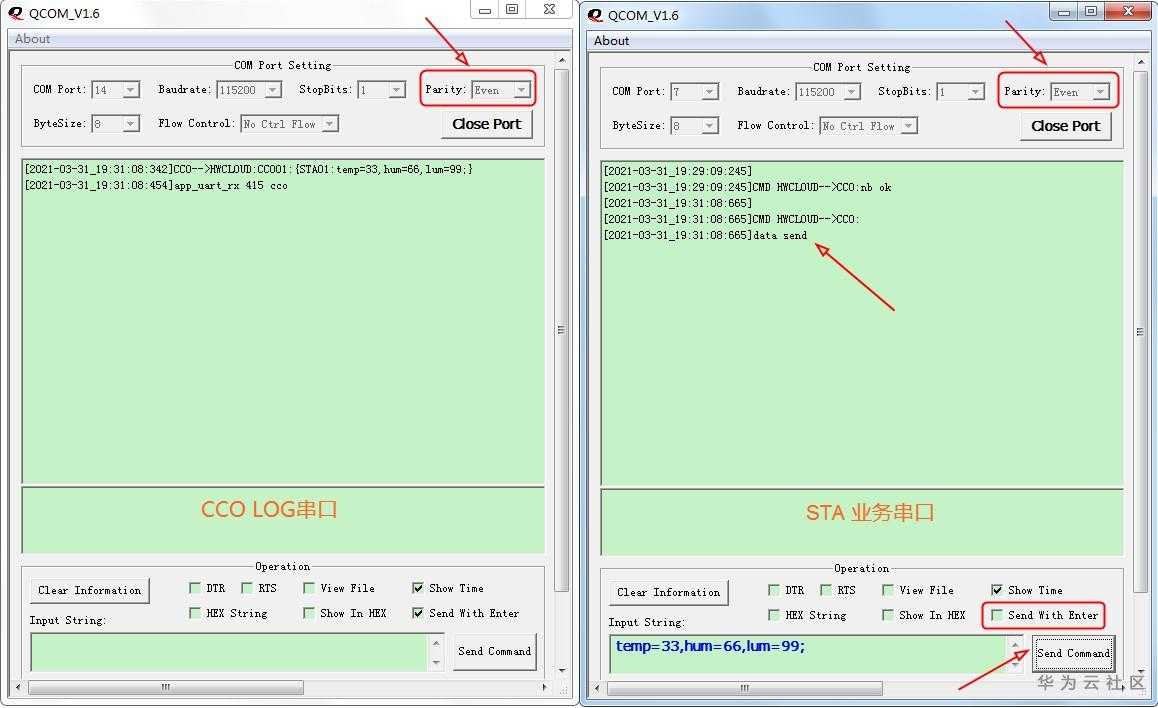1158x708 pixels.
Task: Click the empty Input String field in left window
Action: pos(230,653)
